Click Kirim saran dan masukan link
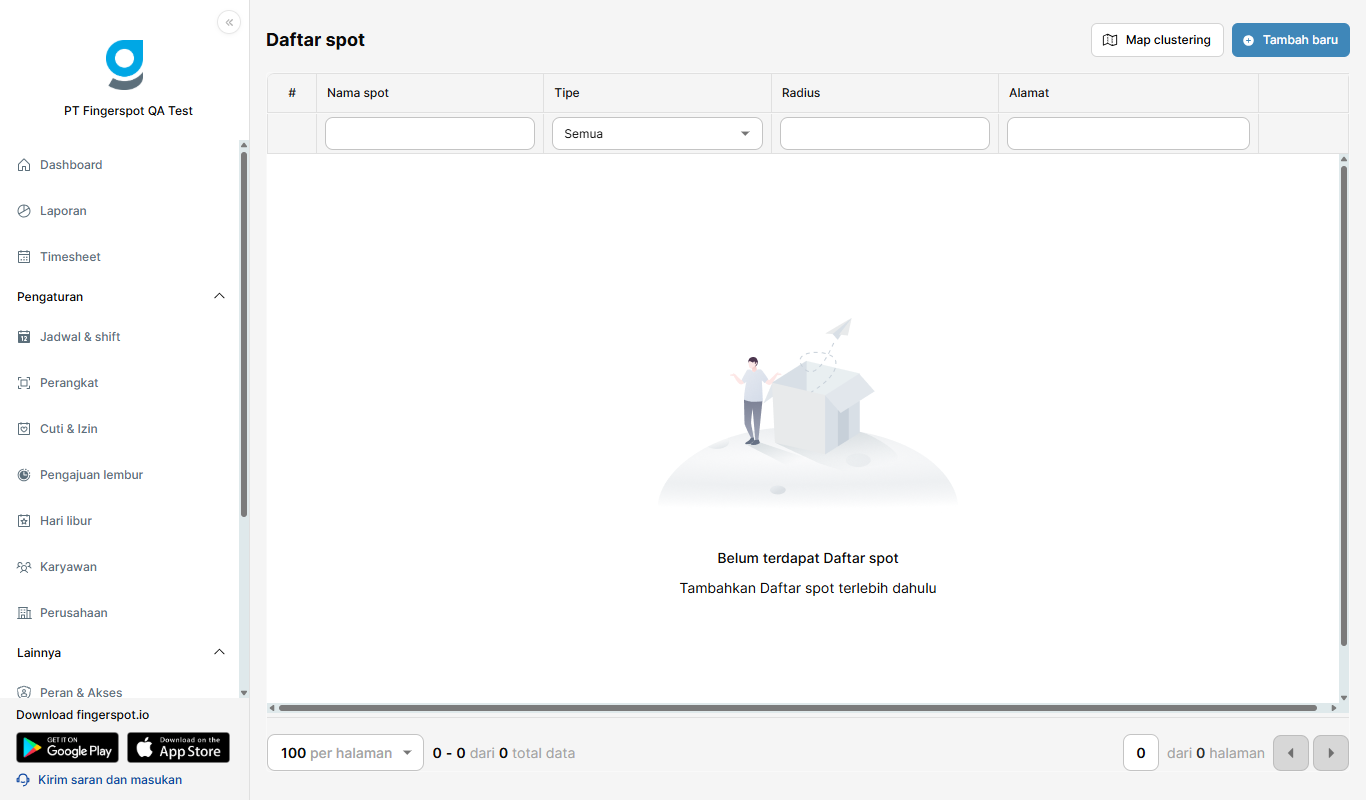 (110, 780)
